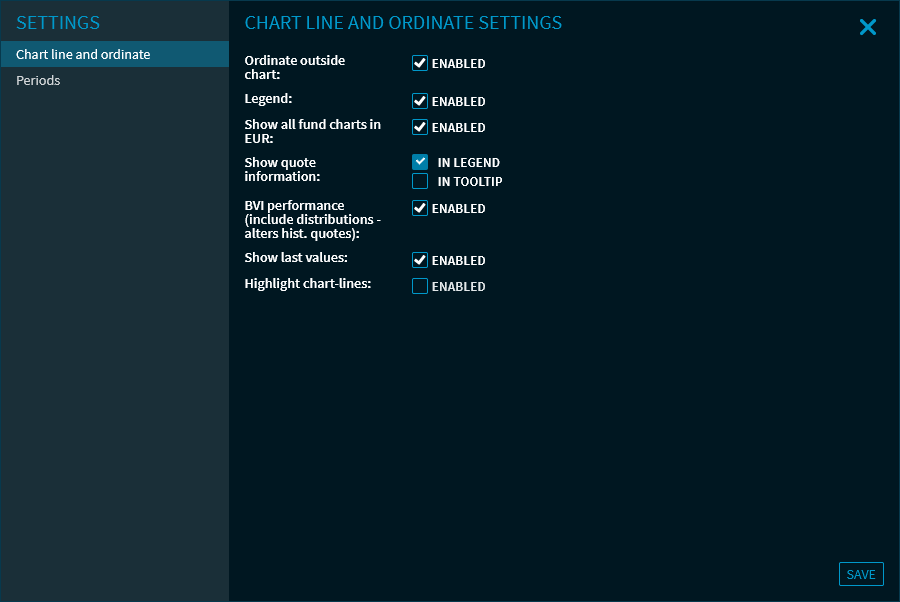Uncheck the Ordinate outside chart checkbox

point(420,63)
